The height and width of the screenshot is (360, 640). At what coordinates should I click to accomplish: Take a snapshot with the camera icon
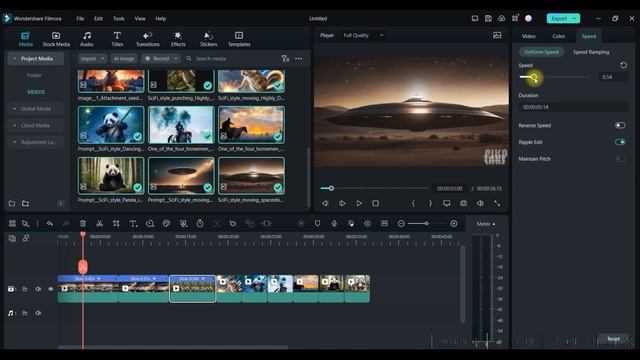(x=463, y=203)
